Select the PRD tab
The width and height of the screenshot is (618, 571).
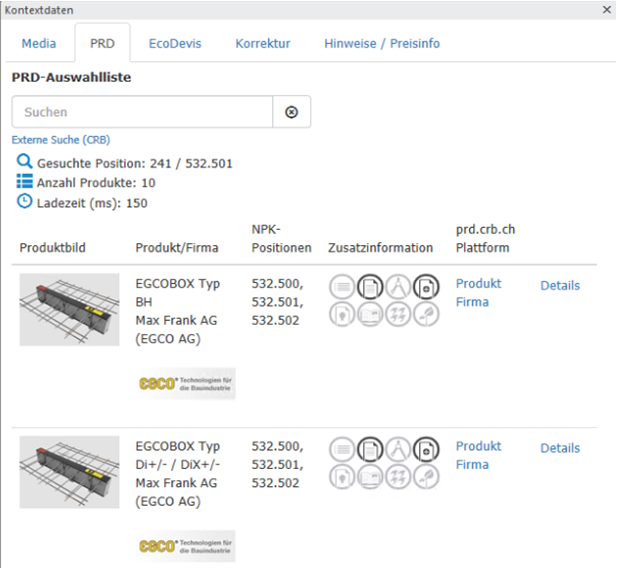point(102,43)
